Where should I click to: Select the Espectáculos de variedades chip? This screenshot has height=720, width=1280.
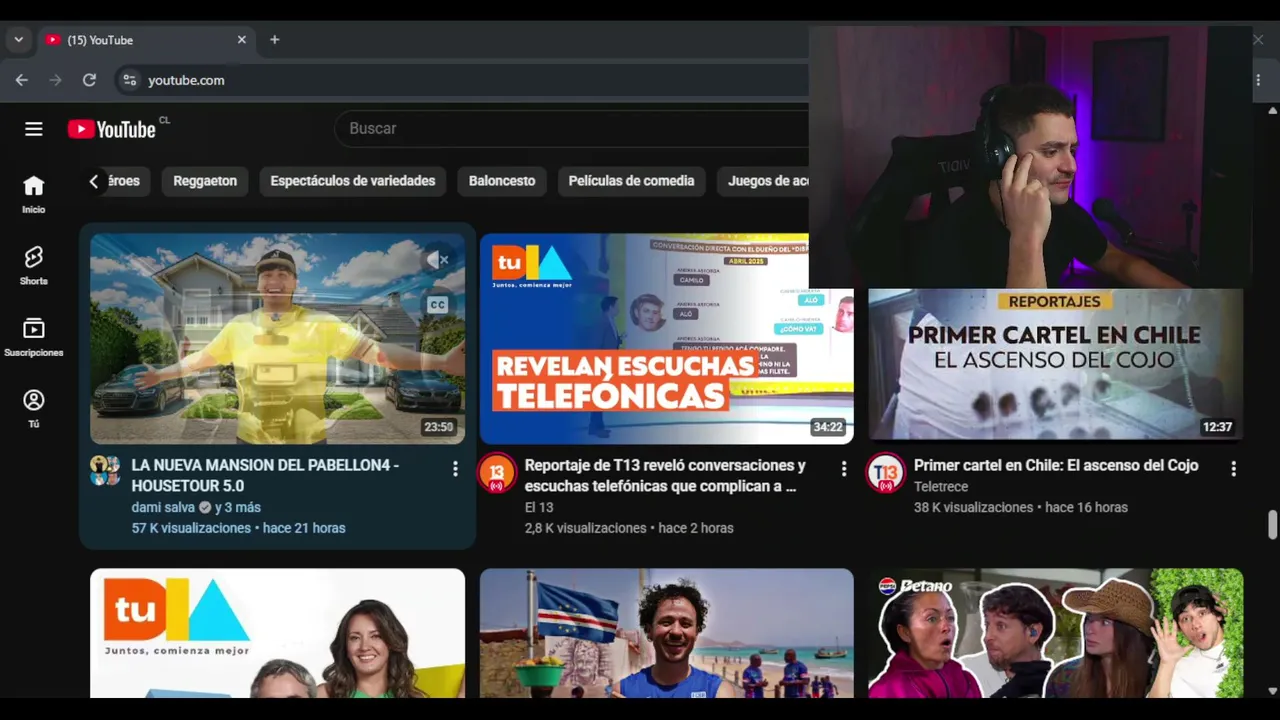click(x=353, y=181)
